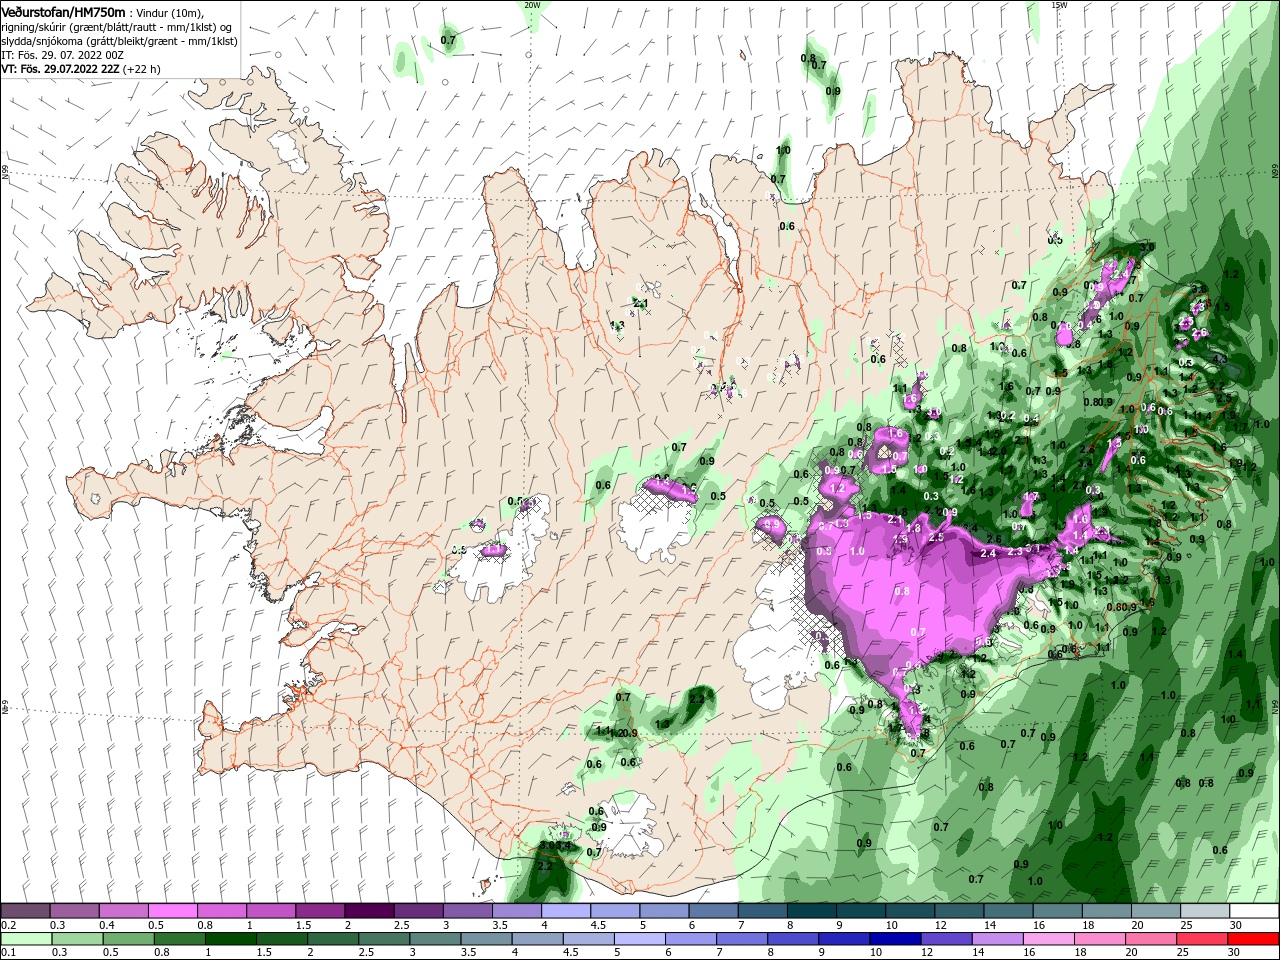Click the darkest purple swatch on the snow scale
The width and height of the screenshot is (1280, 960).
point(369,911)
